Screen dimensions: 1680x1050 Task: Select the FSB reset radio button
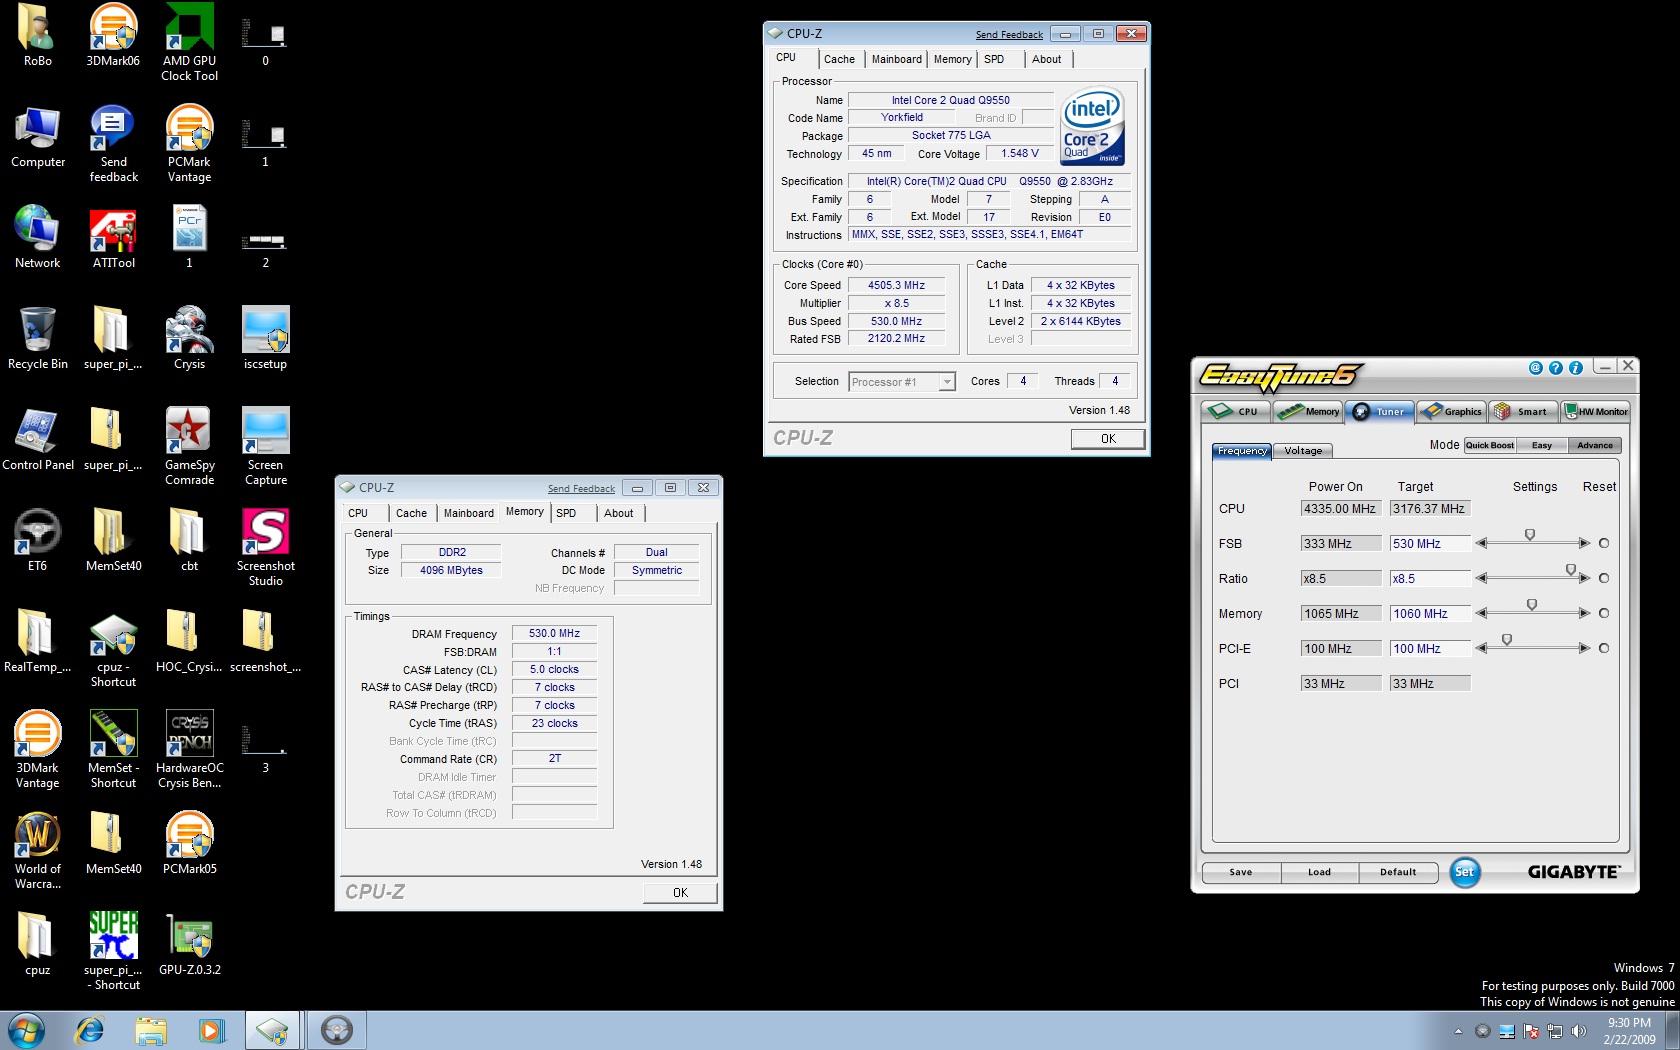(1604, 543)
